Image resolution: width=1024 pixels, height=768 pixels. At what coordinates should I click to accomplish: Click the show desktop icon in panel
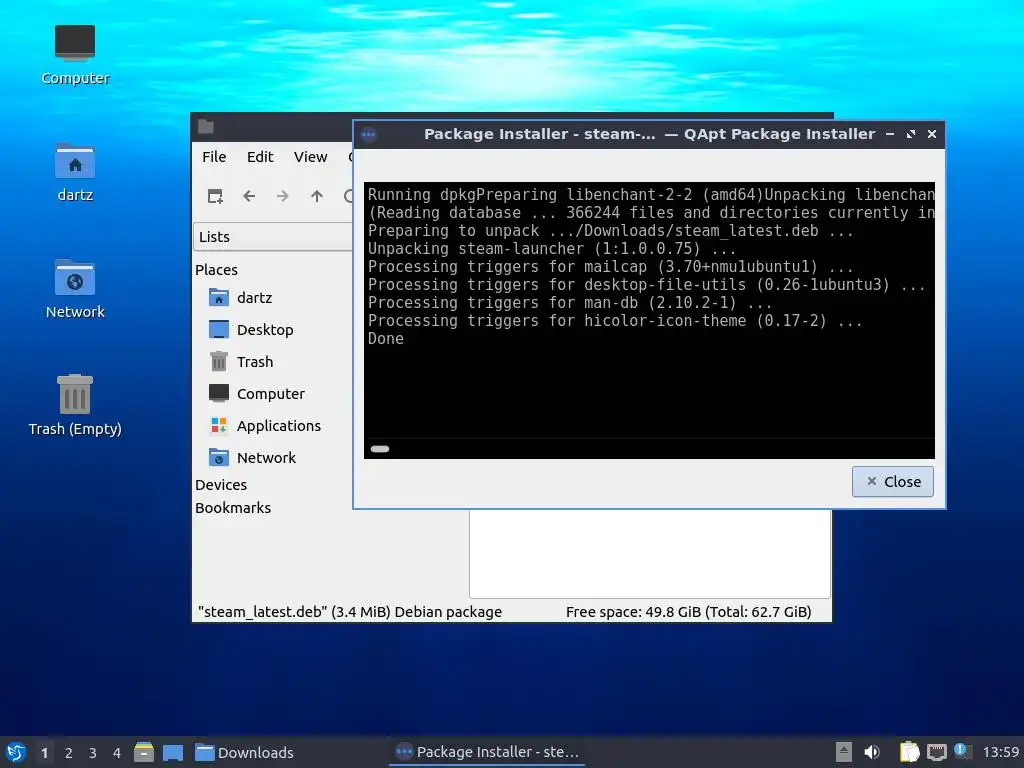[173, 752]
